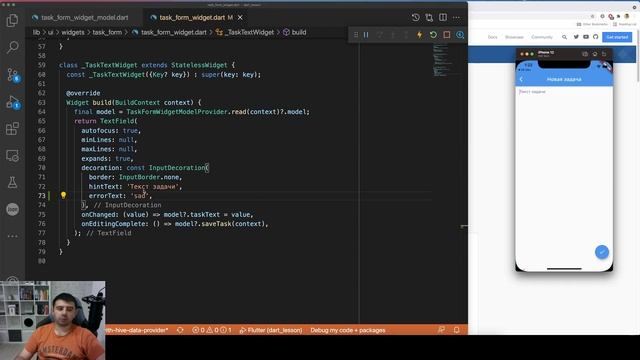Click the debug Step Into button
The height and width of the screenshot is (360, 640).
pos(393,35)
